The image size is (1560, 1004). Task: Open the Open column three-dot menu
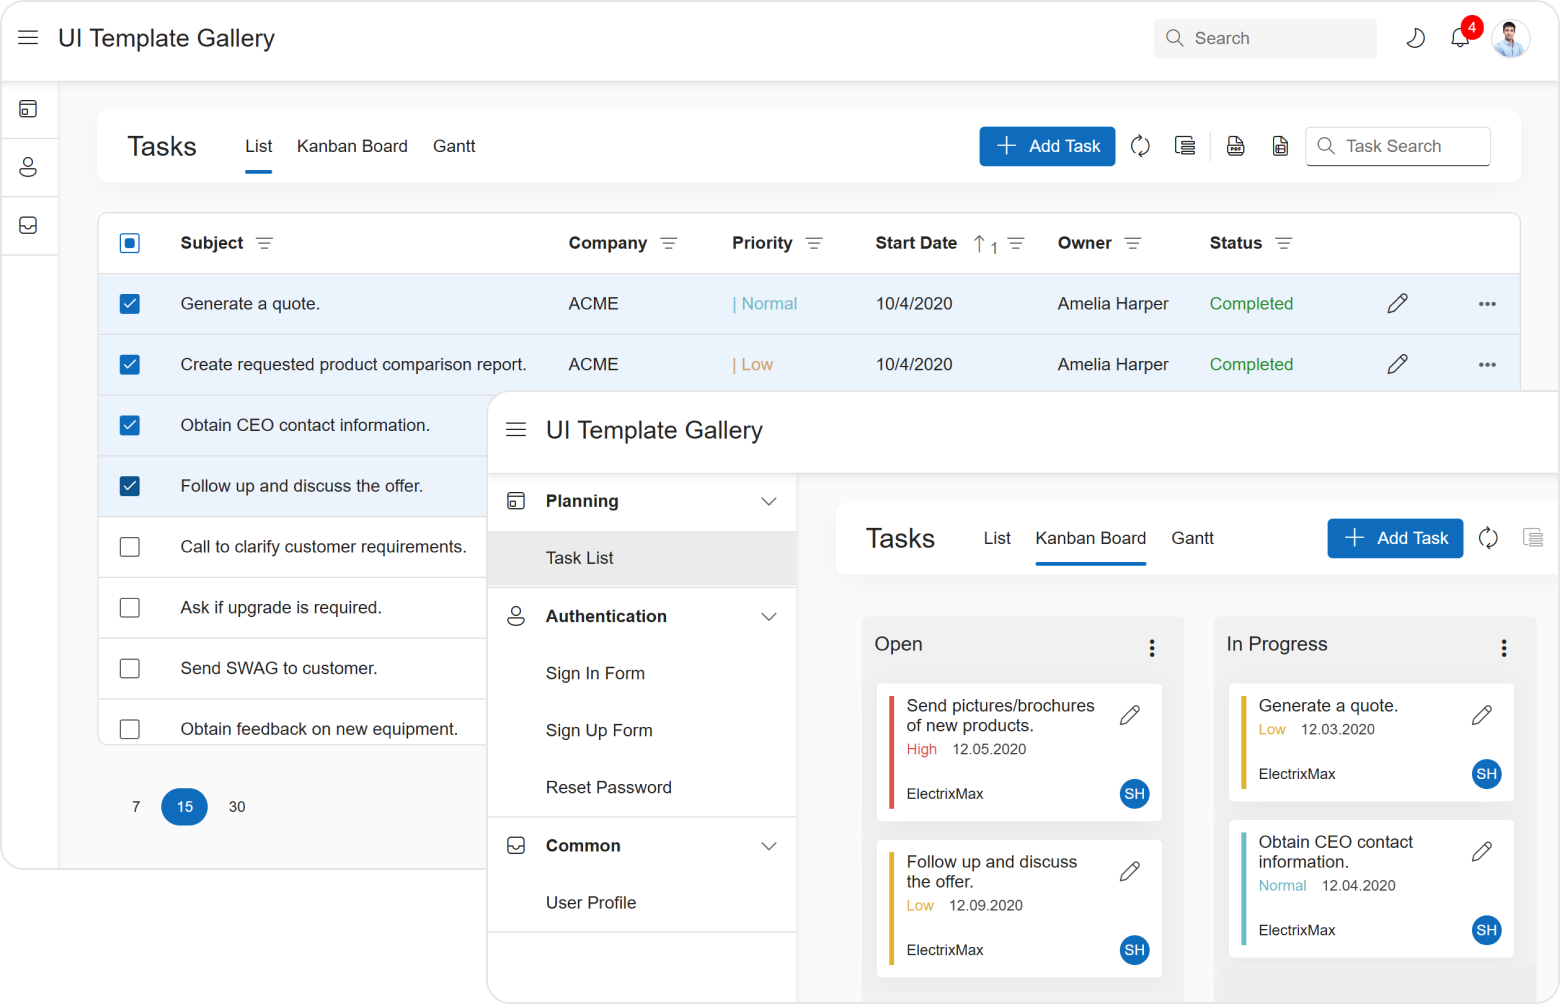(x=1152, y=648)
